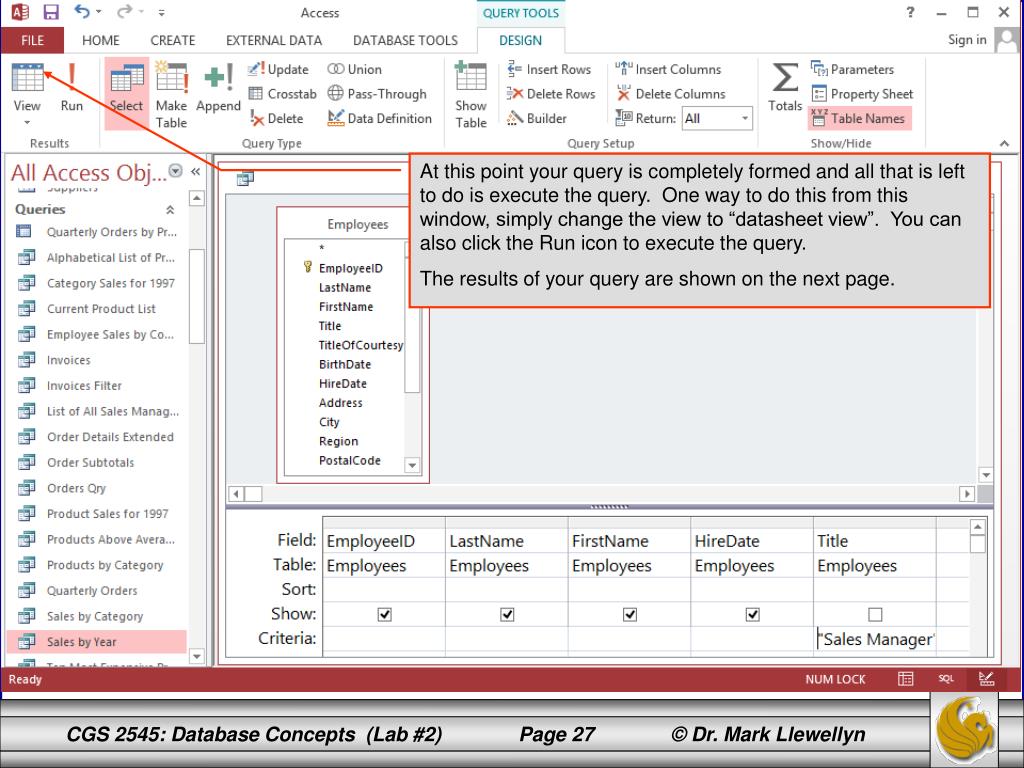Choose the Union query type

point(355,69)
